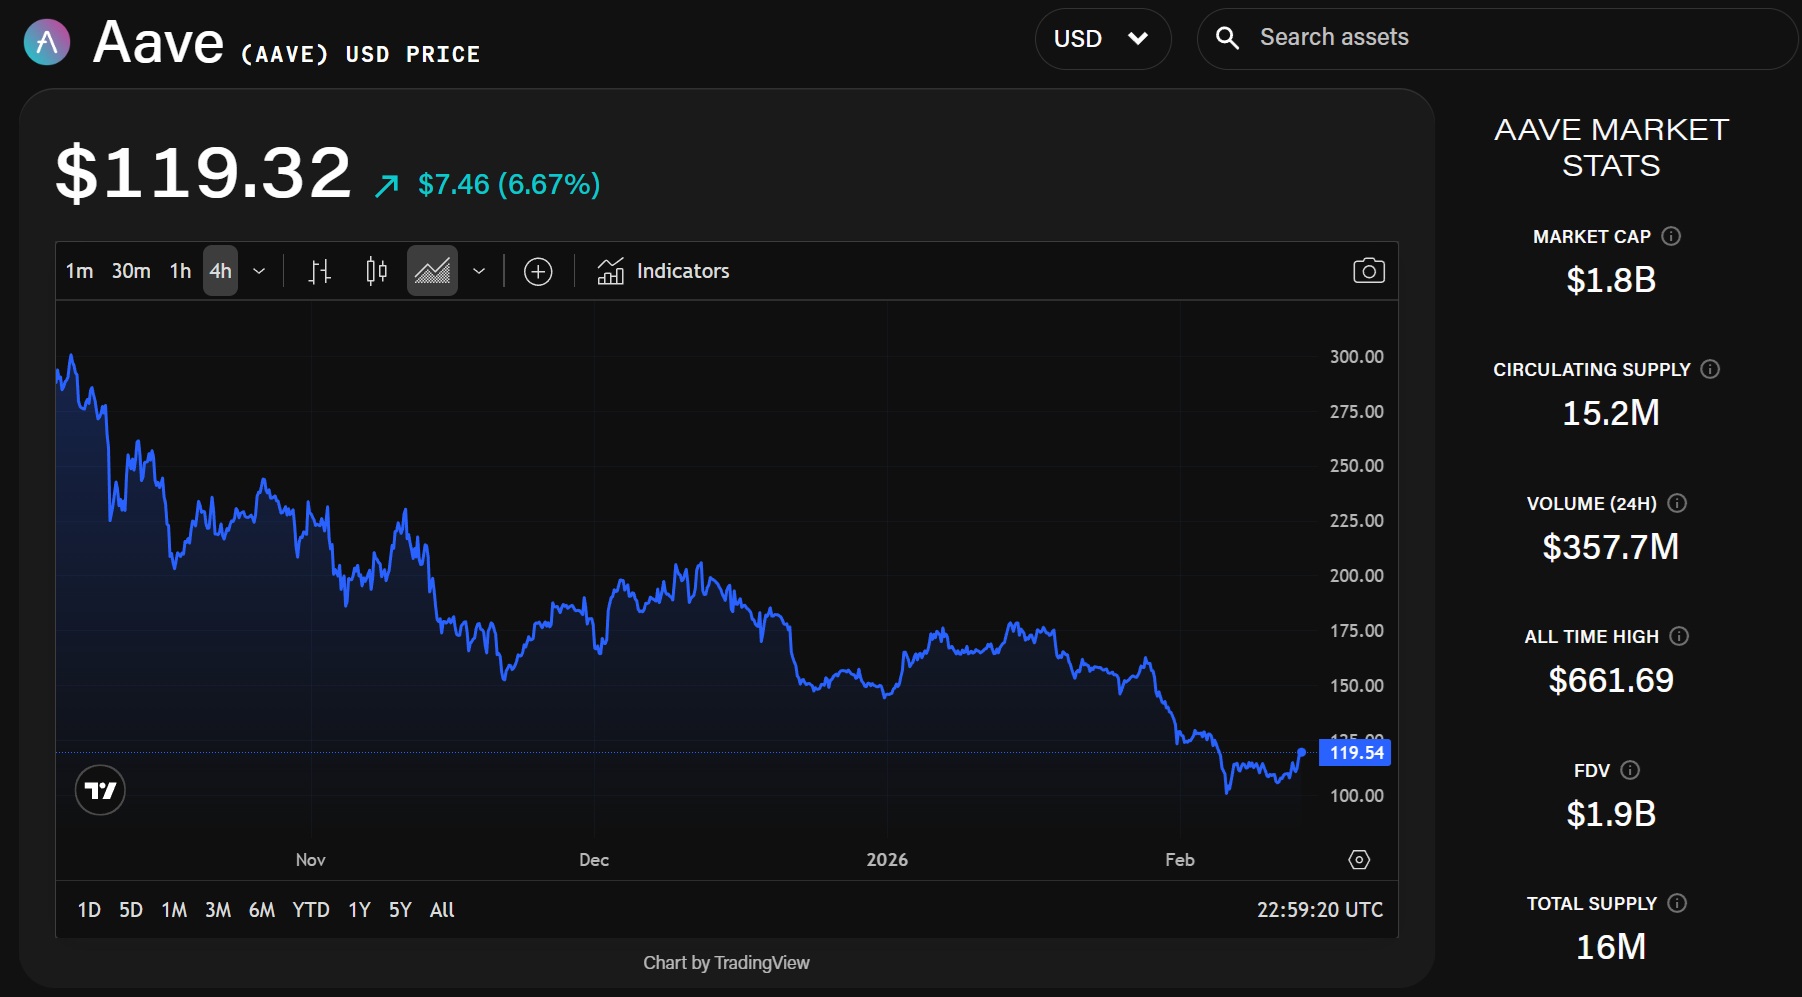The image size is (1802, 997).
Task: Open chart settings gear at time axis
Action: tap(1358, 860)
